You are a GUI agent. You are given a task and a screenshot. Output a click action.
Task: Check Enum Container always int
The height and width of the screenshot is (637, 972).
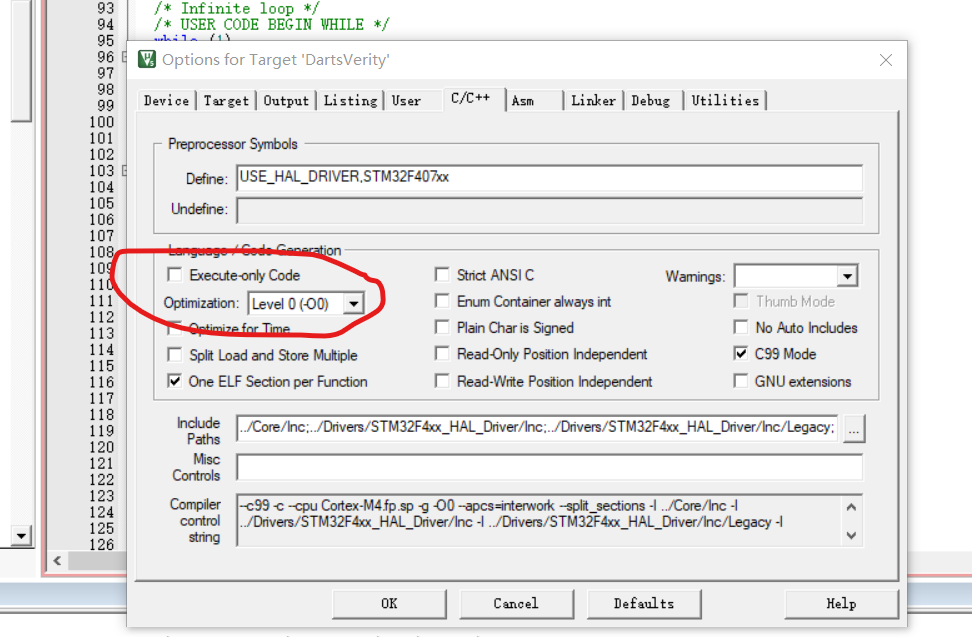click(442, 301)
